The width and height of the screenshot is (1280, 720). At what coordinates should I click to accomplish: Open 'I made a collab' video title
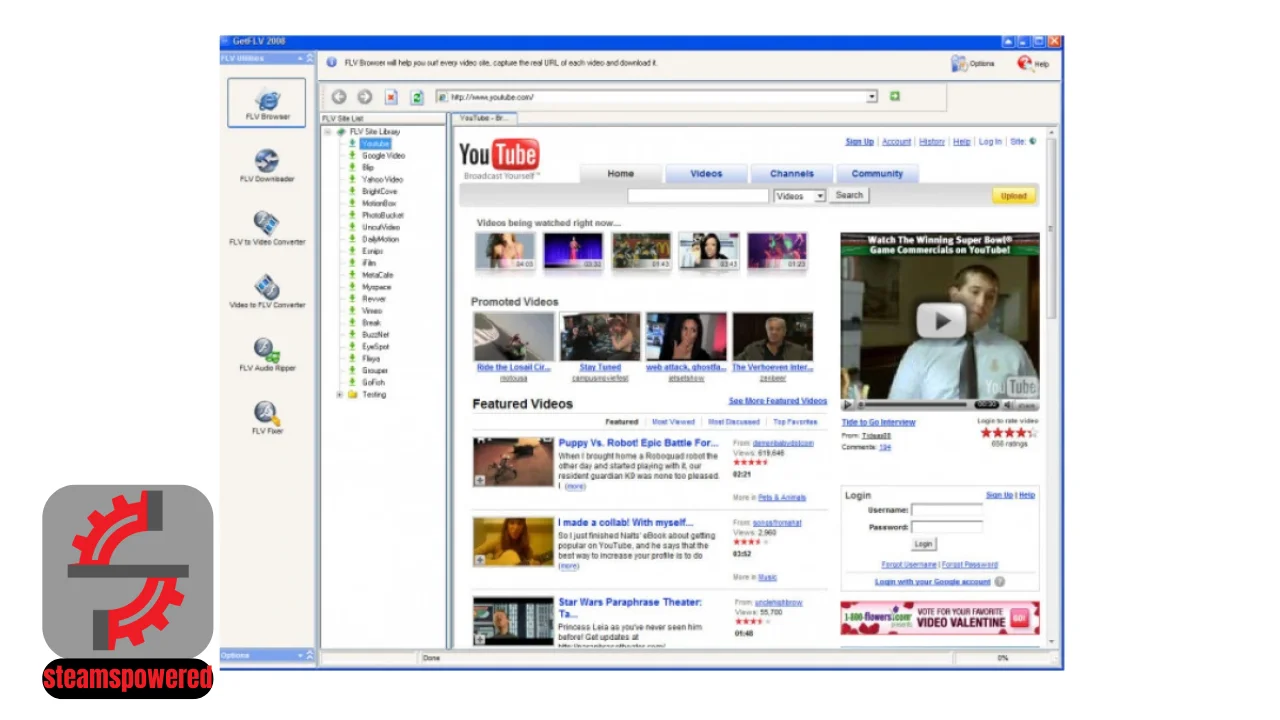coord(626,522)
